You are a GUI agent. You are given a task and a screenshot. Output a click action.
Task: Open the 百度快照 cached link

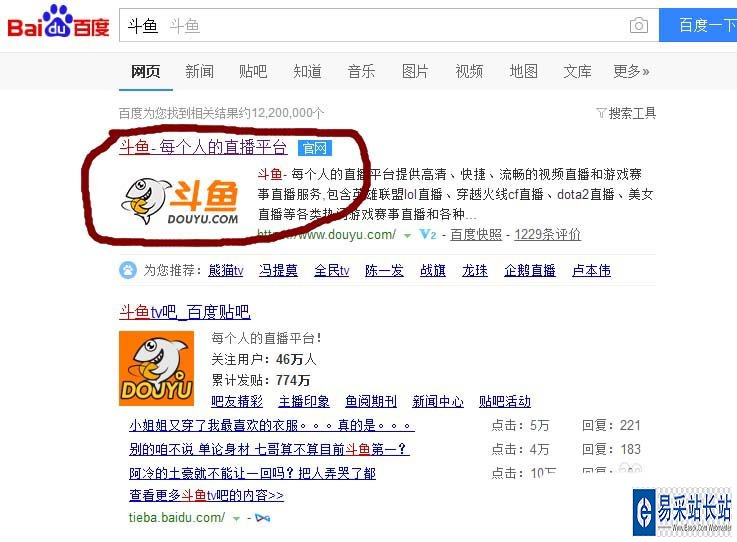point(476,234)
